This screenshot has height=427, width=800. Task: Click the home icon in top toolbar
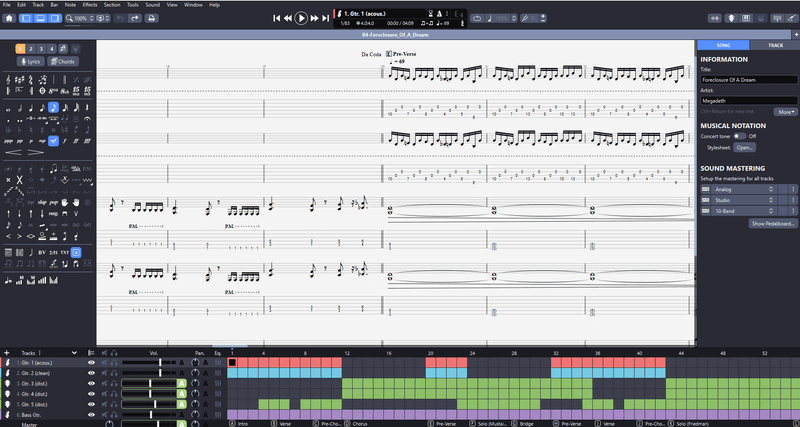[11, 18]
